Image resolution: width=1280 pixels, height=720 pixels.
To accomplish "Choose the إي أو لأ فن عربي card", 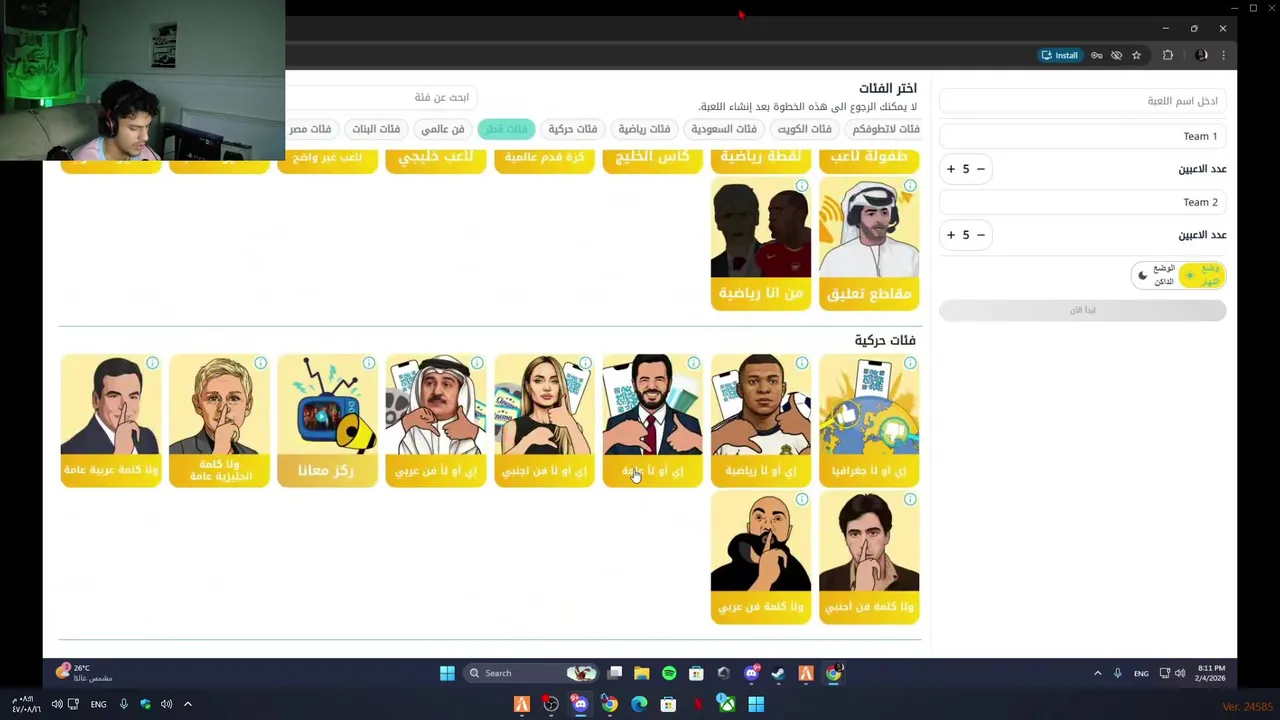I will (436, 421).
